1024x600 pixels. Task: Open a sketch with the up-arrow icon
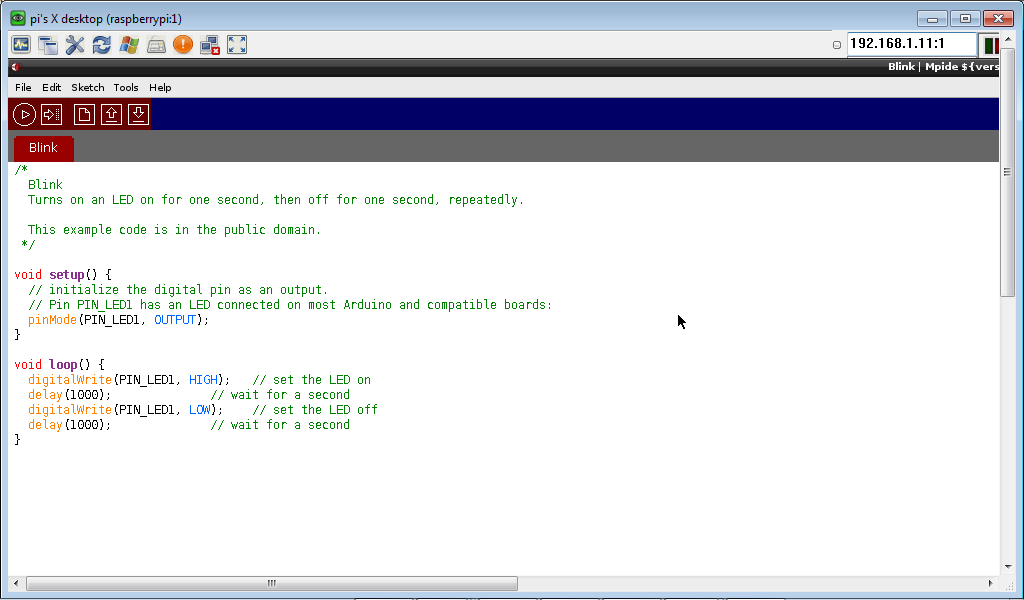[111, 114]
